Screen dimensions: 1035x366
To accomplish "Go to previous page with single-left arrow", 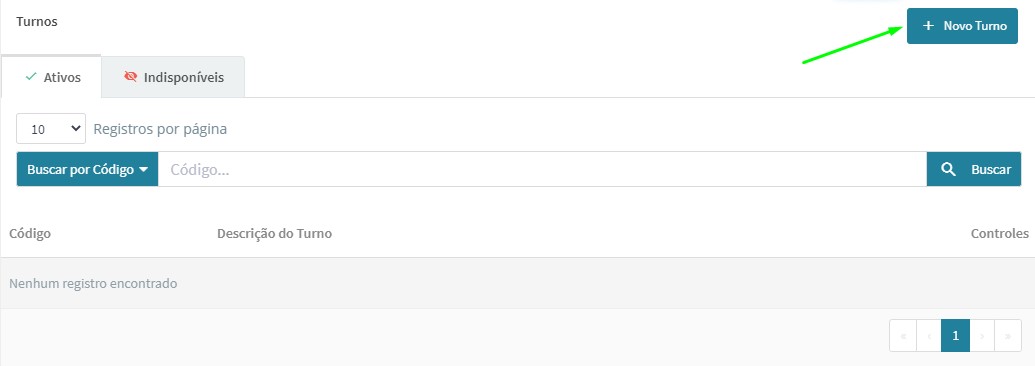I will (929, 336).
